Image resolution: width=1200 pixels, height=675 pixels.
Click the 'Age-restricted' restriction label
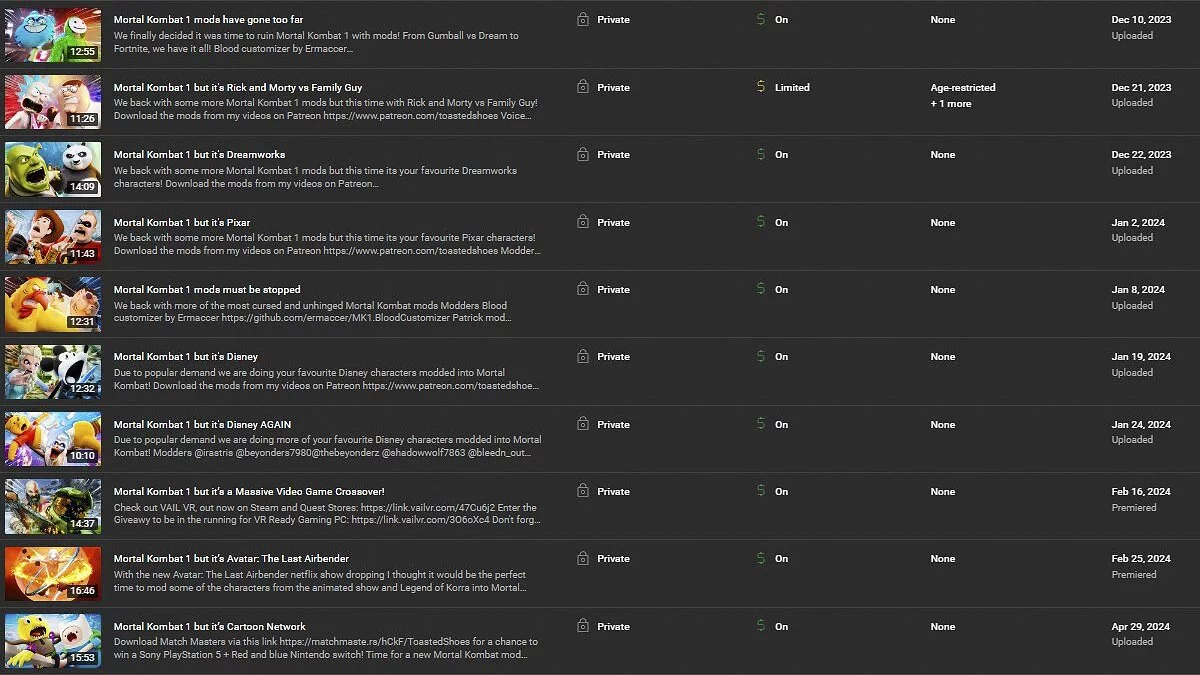963,88
